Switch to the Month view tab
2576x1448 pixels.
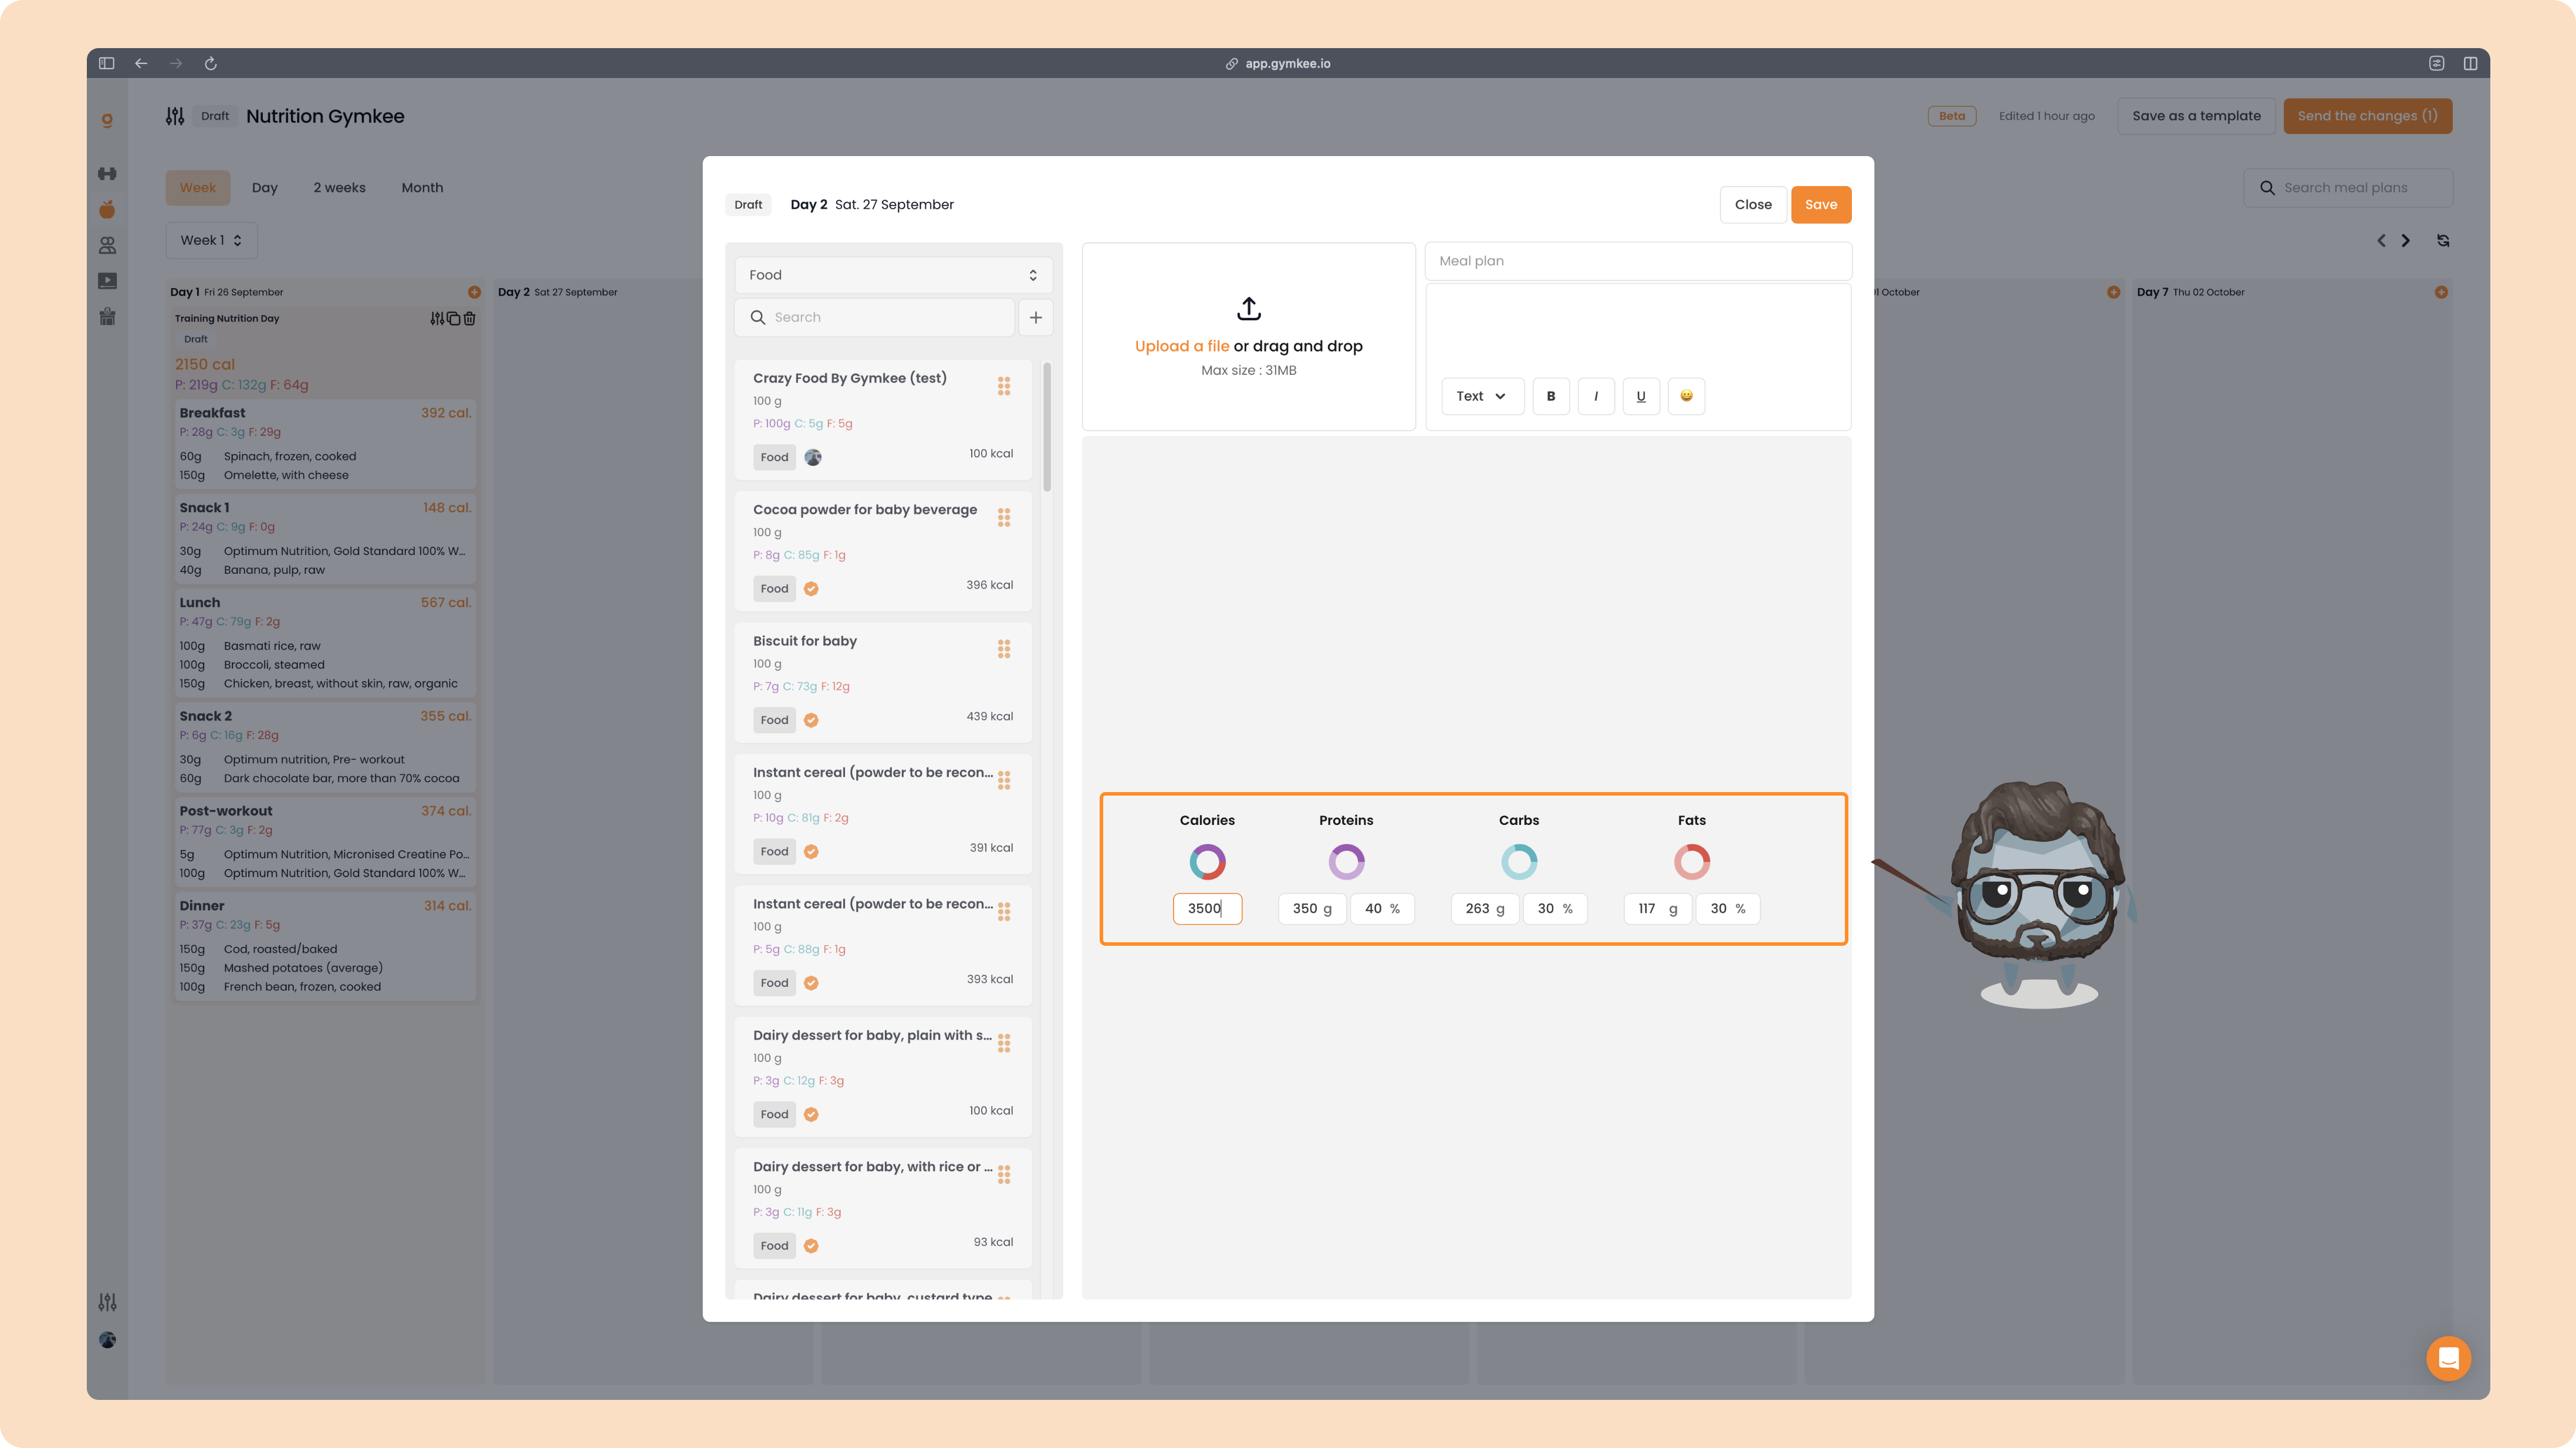(422, 188)
